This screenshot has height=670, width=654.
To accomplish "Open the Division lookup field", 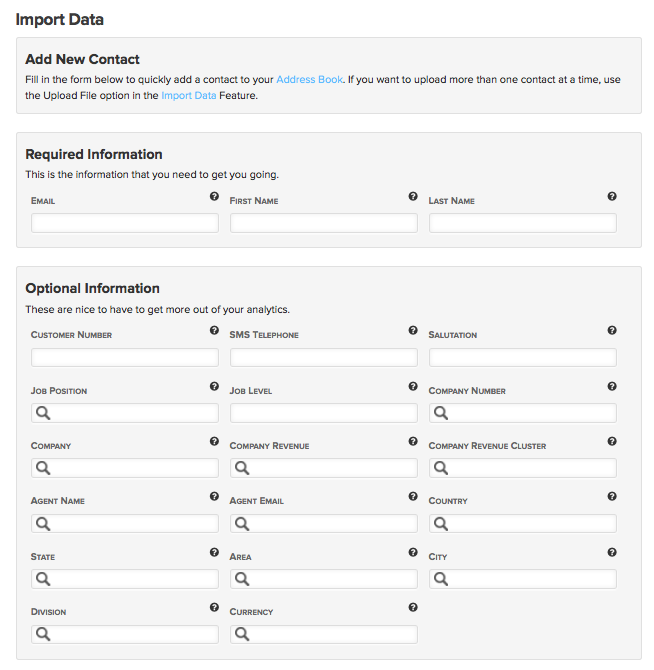I will pos(124,634).
